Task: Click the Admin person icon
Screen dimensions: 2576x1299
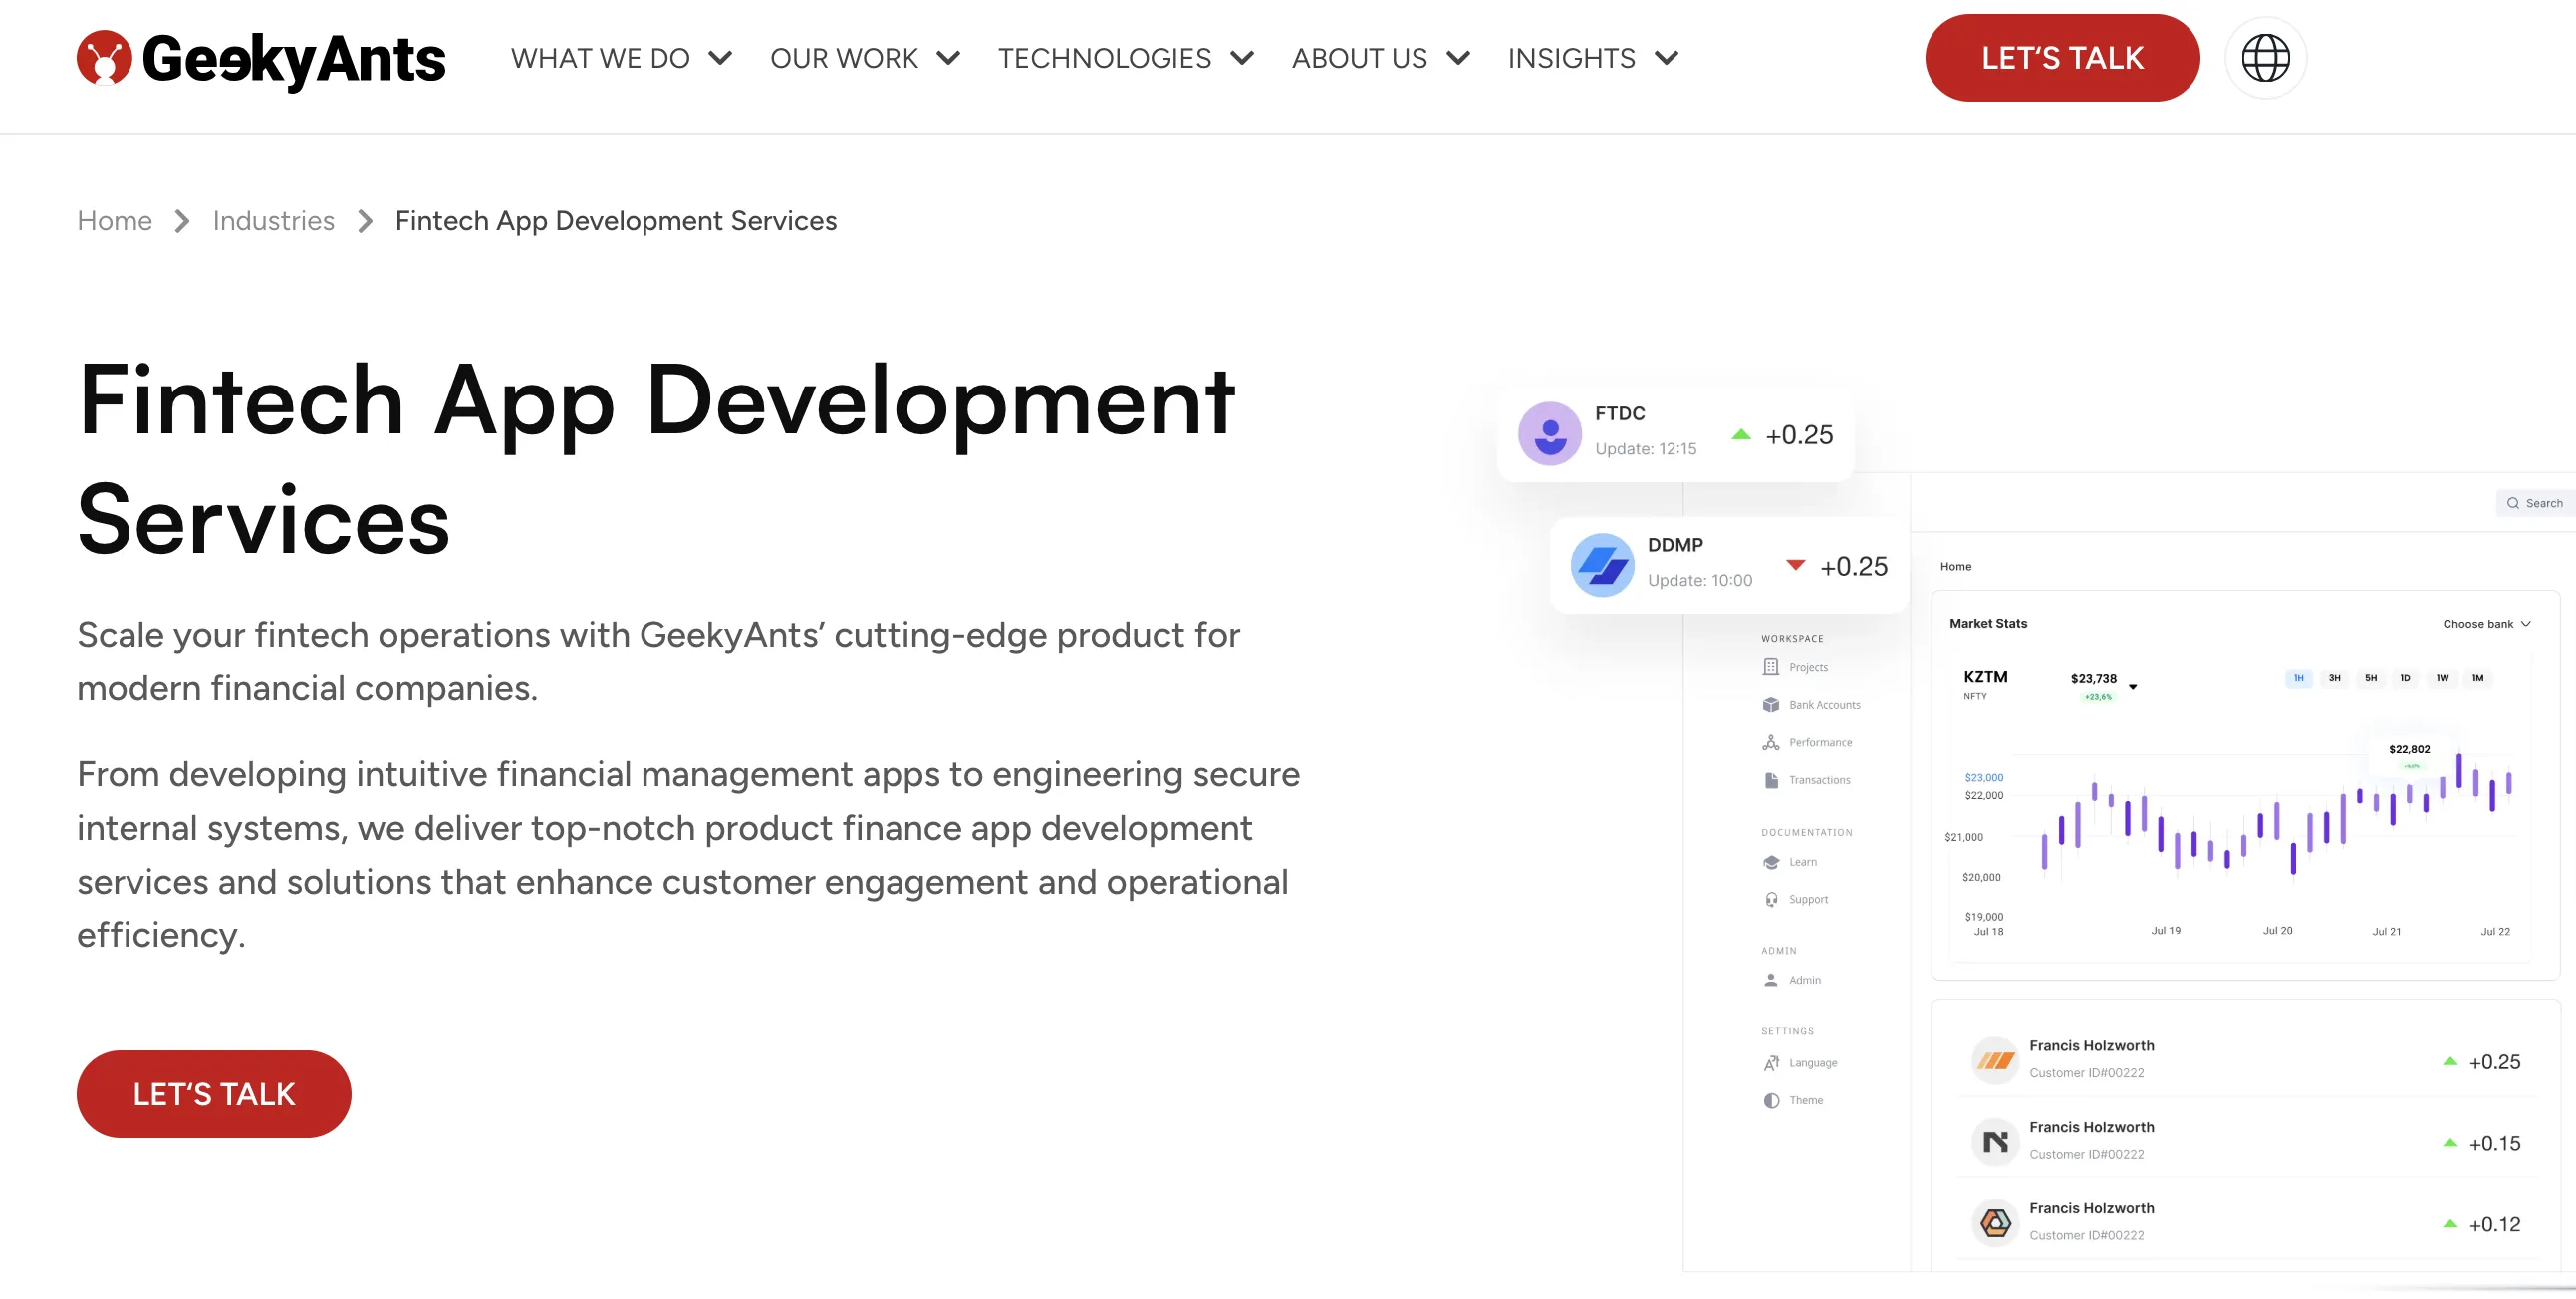Action: pos(1771,980)
